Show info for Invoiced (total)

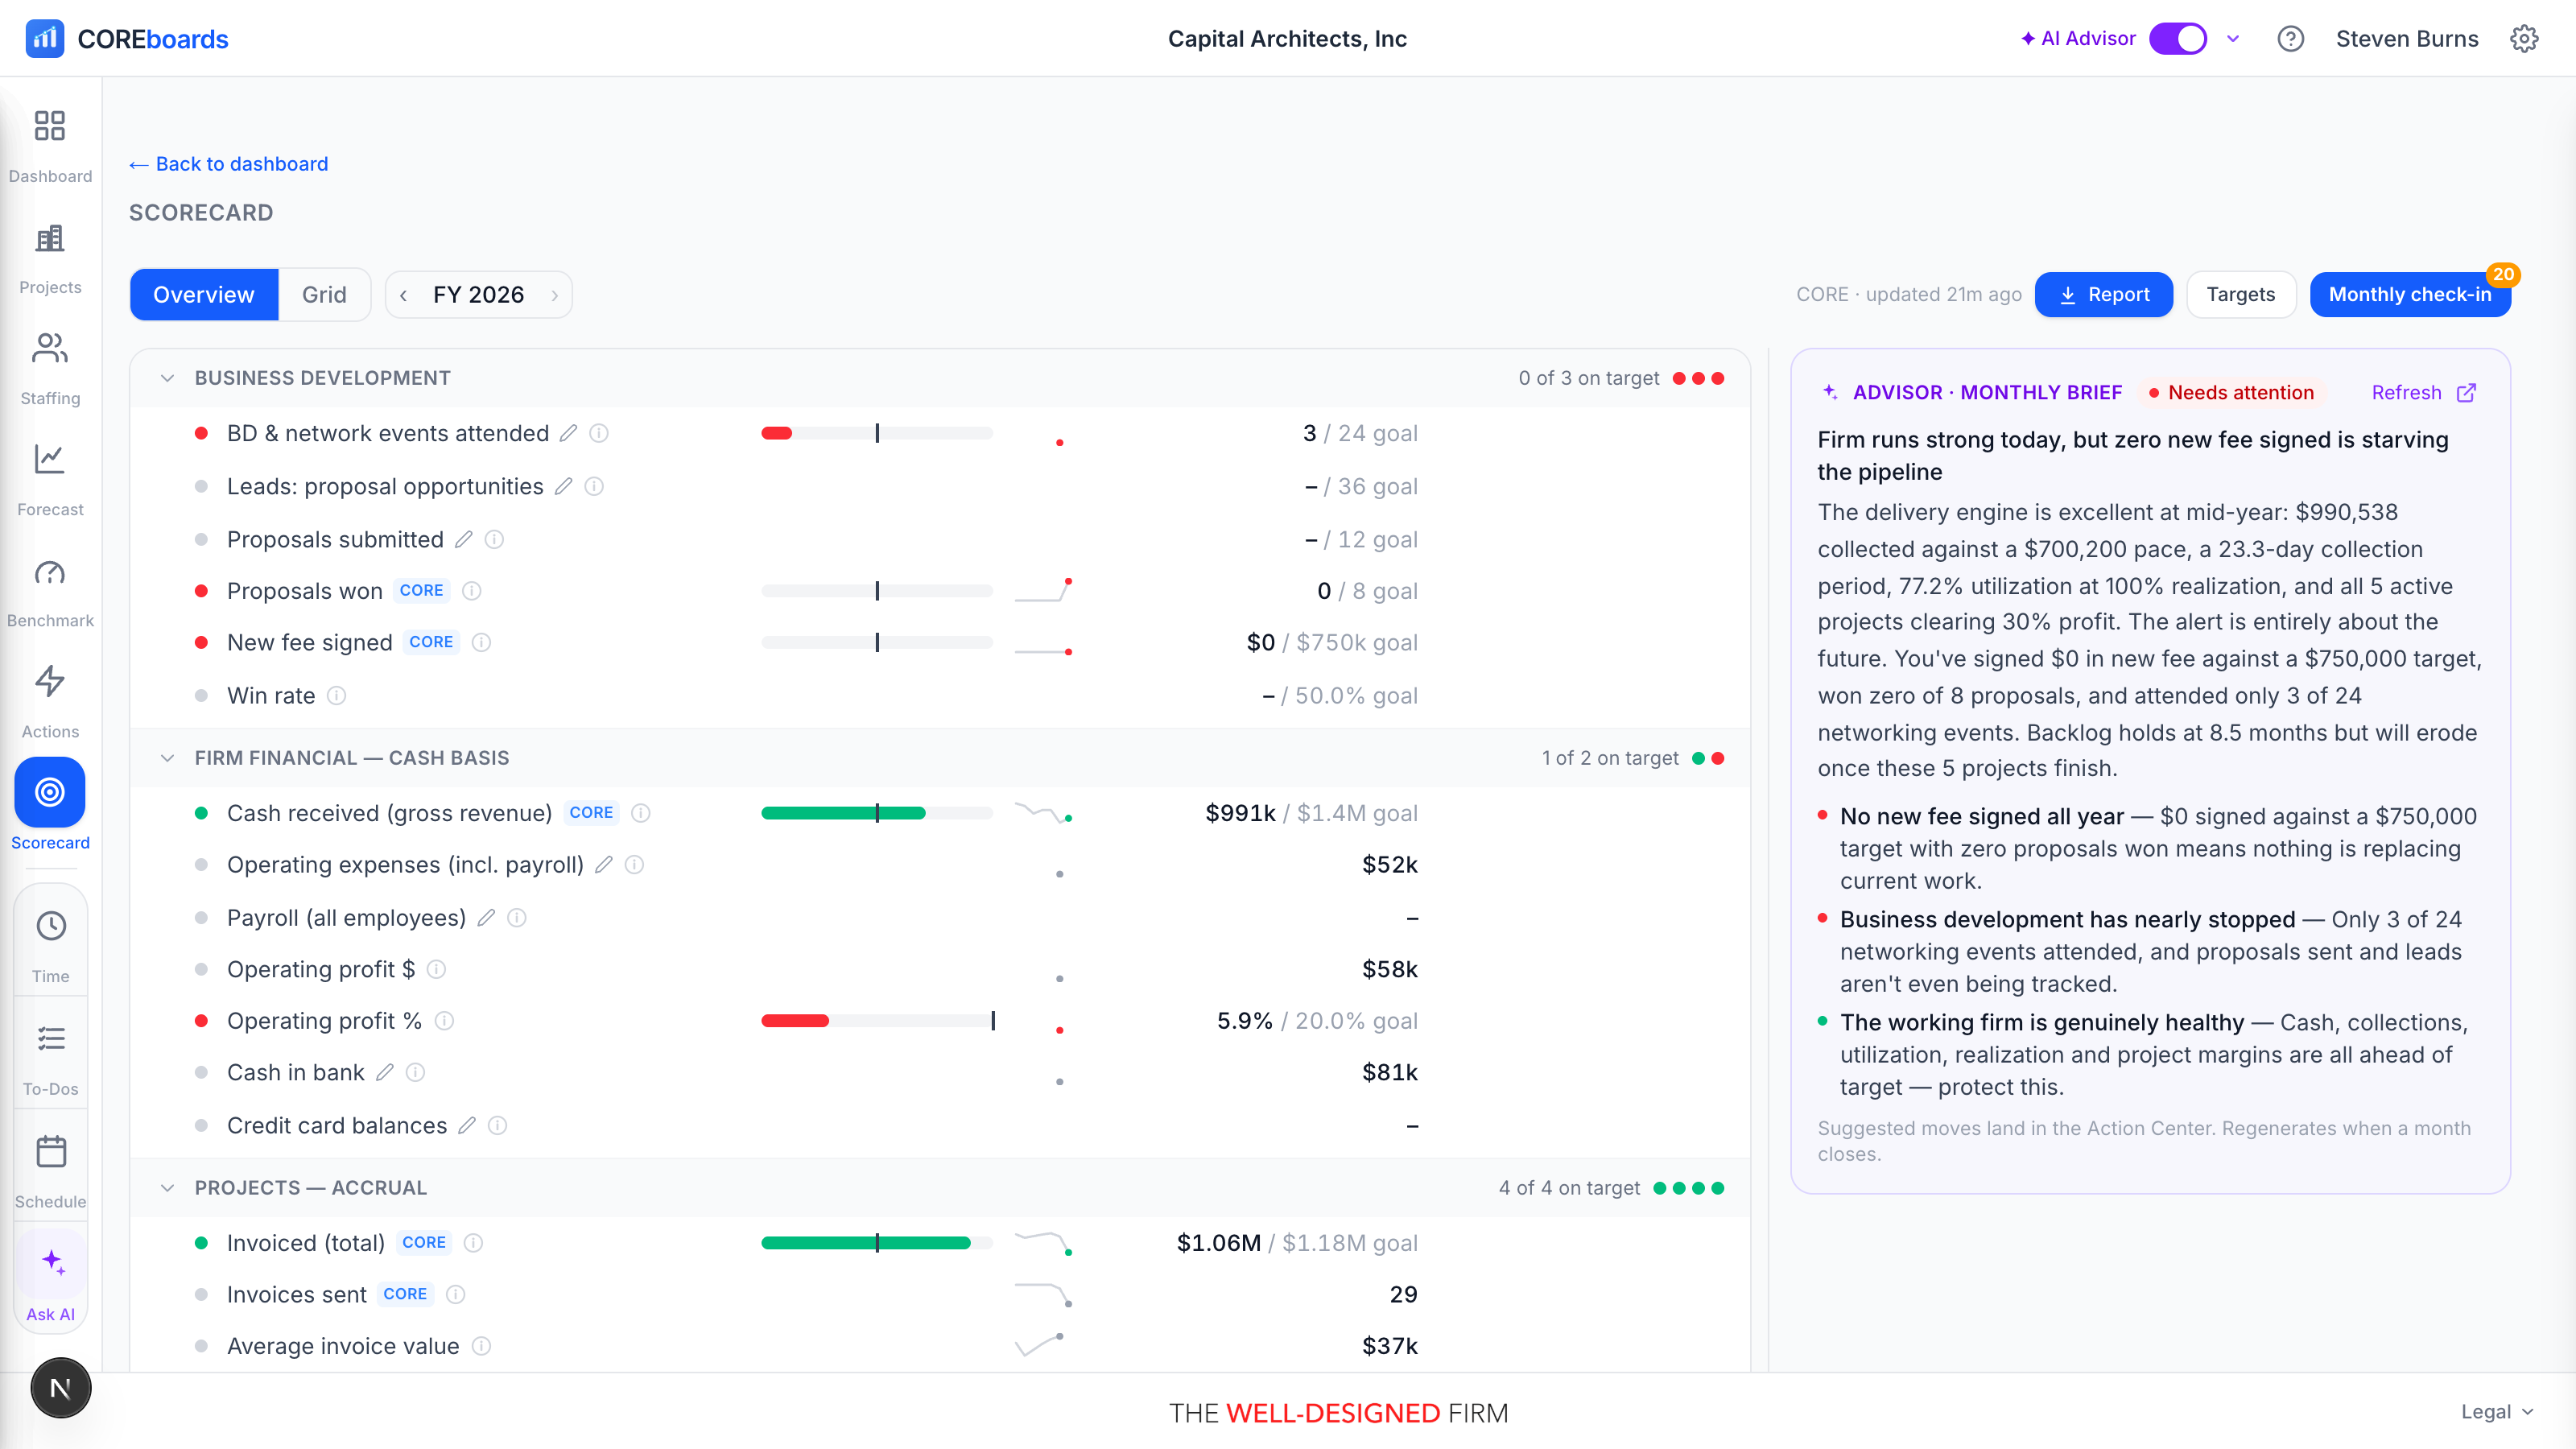click(473, 1243)
